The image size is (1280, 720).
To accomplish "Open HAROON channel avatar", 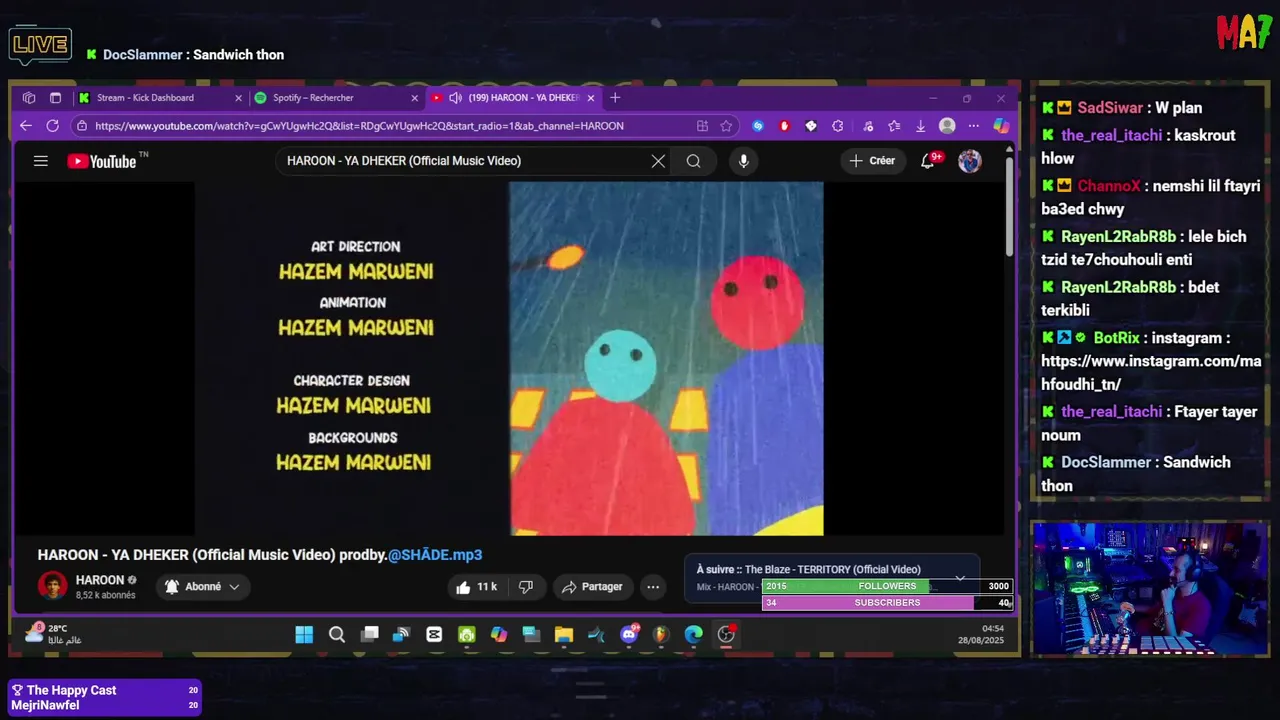I will [x=52, y=586].
